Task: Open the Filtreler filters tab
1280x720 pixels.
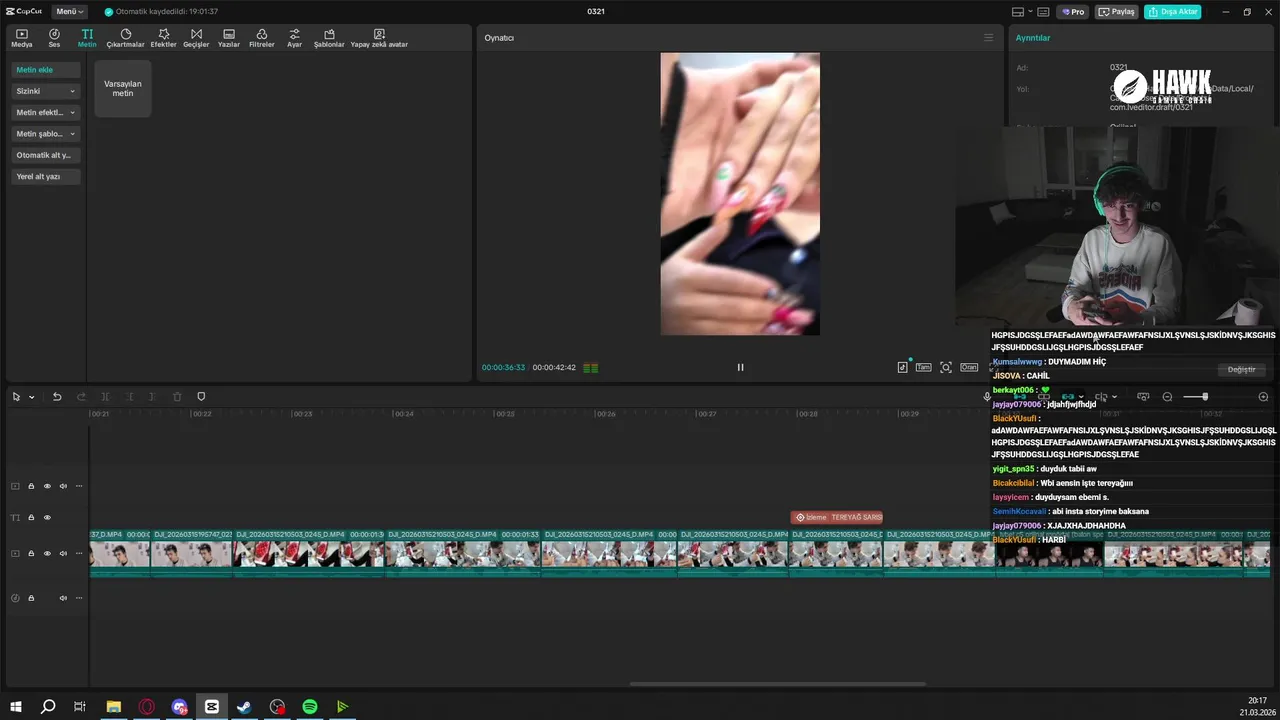Action: (x=261, y=38)
